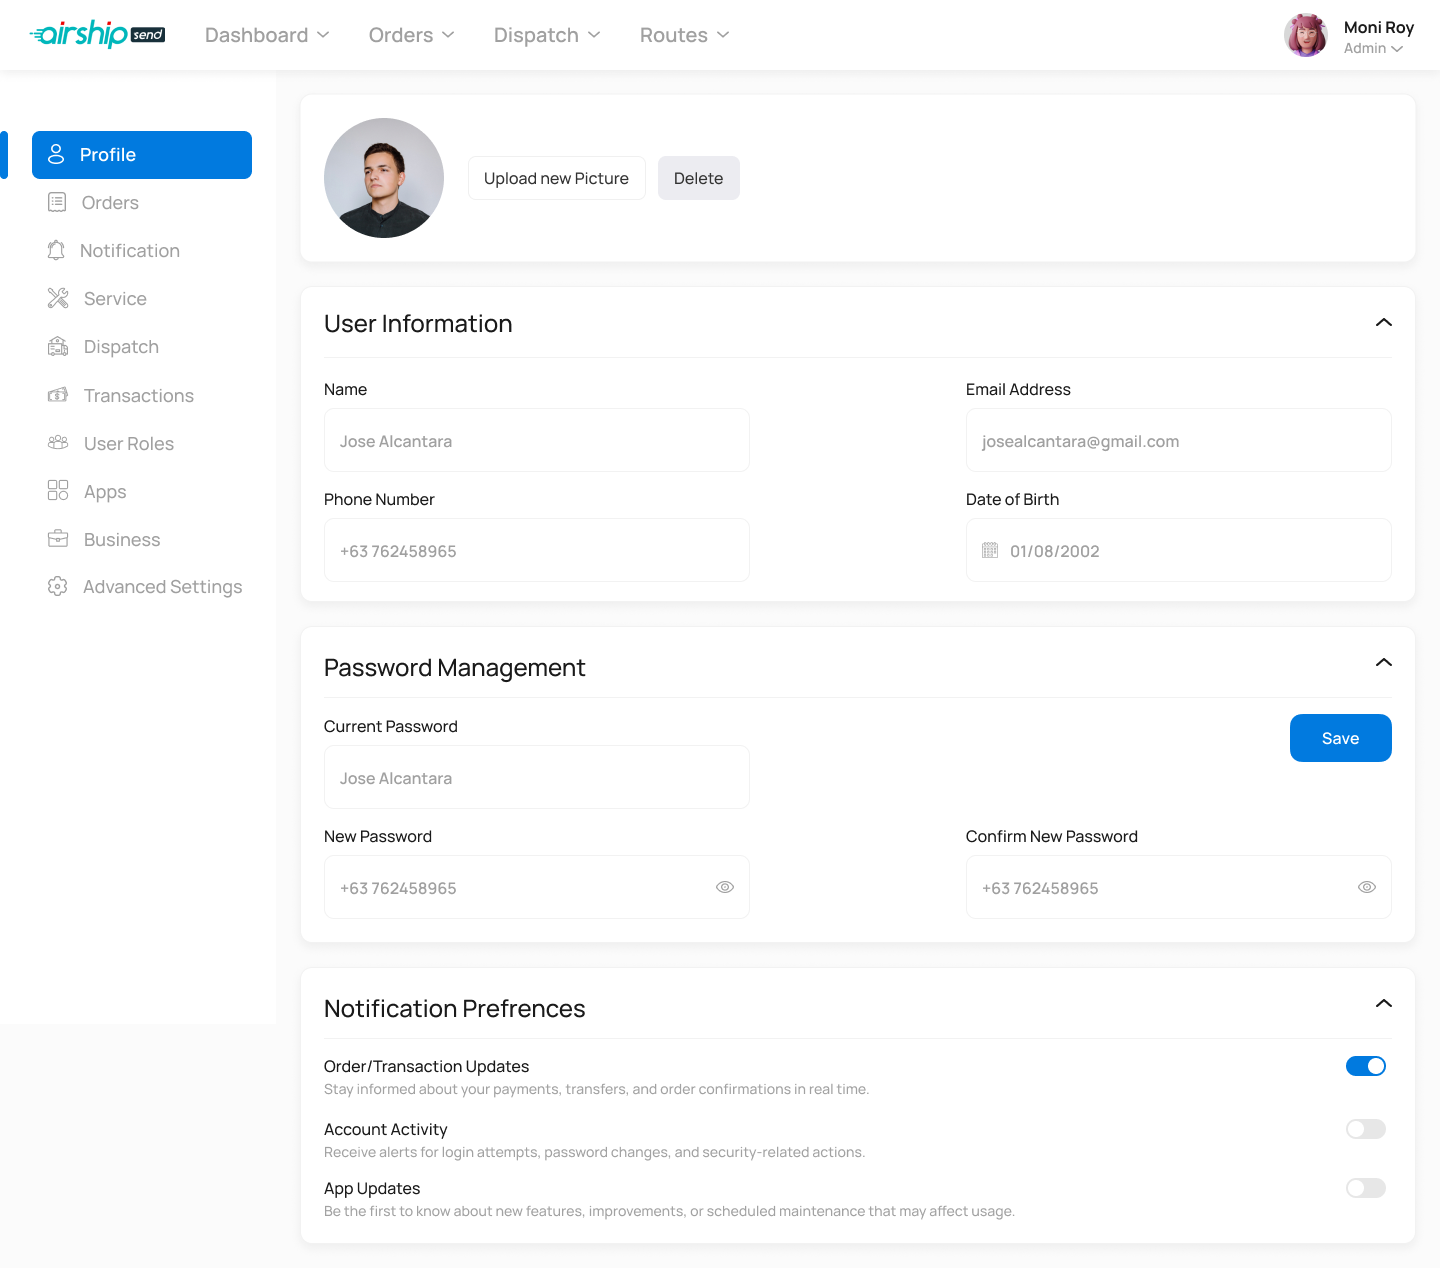1440x1268 pixels.
Task: Open the Routes dropdown menu
Action: pyautogui.click(x=685, y=35)
